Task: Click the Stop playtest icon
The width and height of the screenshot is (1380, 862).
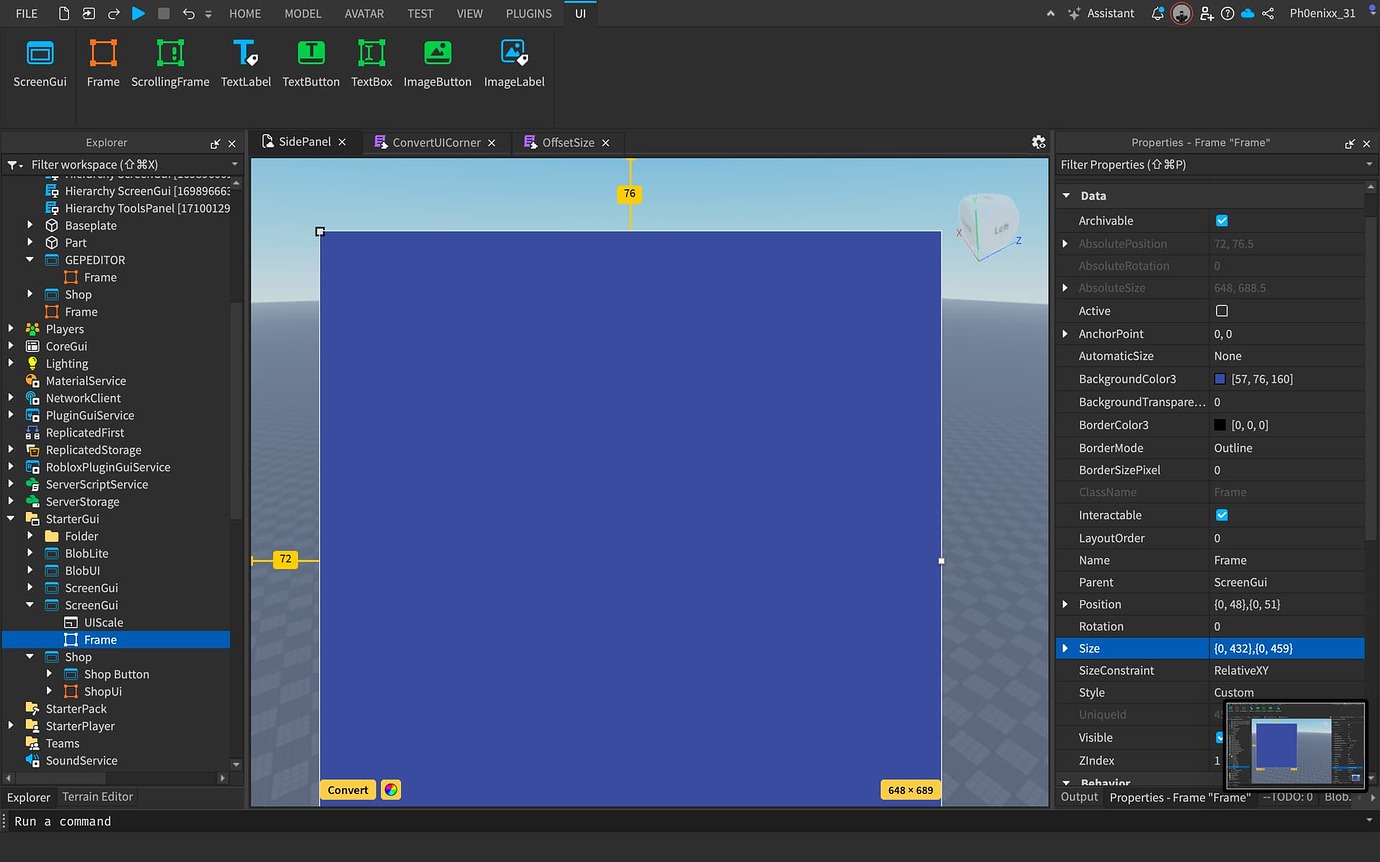Action: (164, 13)
